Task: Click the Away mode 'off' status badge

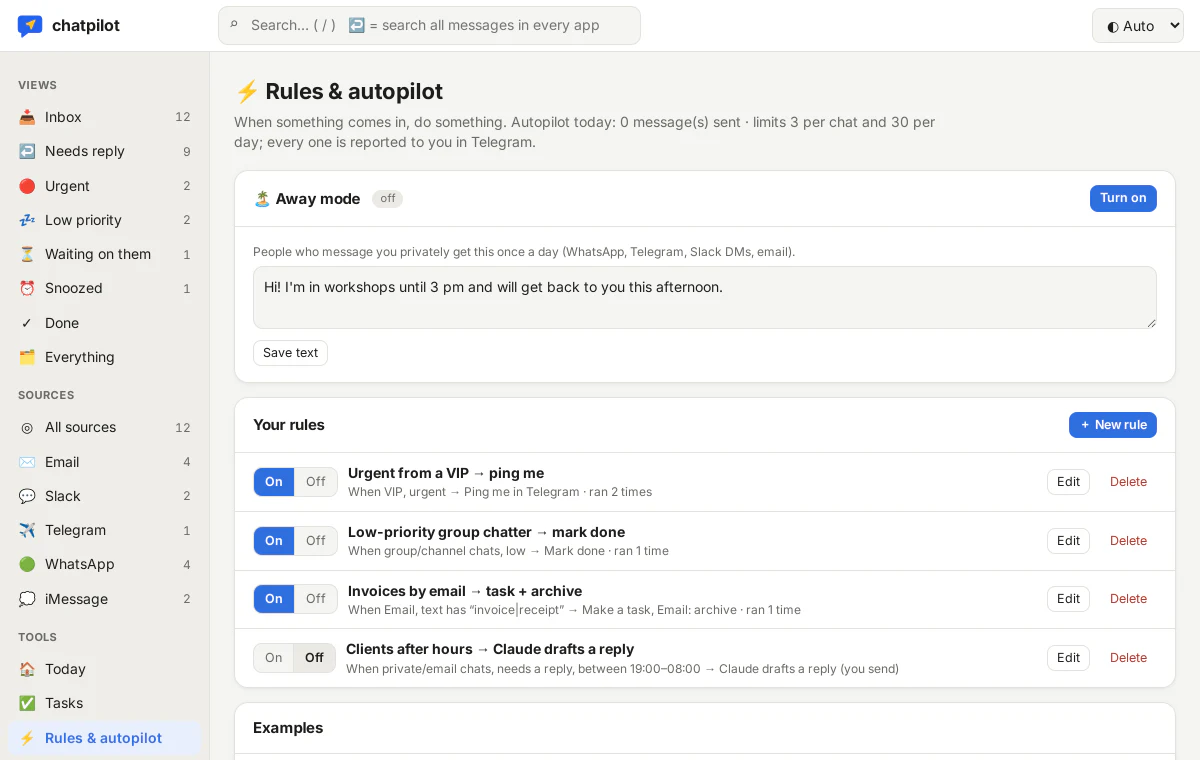Action: (387, 199)
